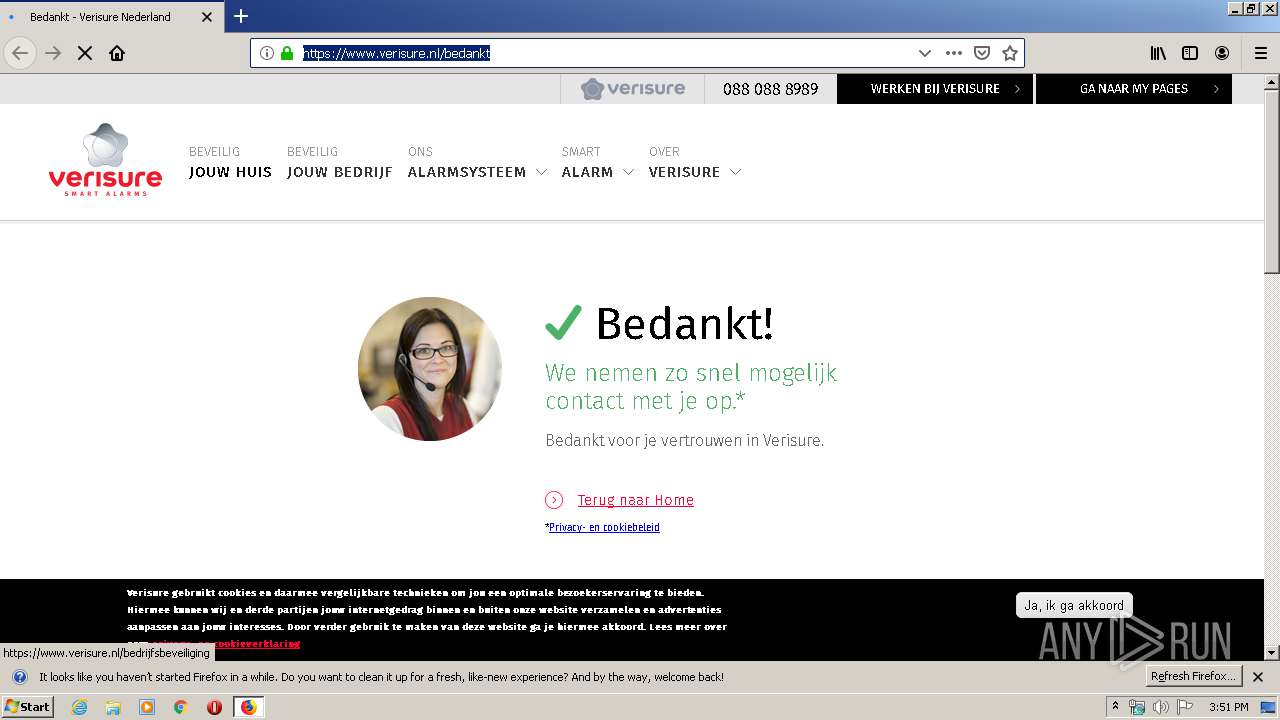Click the volume speaker tray icon
Image resolution: width=1280 pixels, height=720 pixels.
1160,707
